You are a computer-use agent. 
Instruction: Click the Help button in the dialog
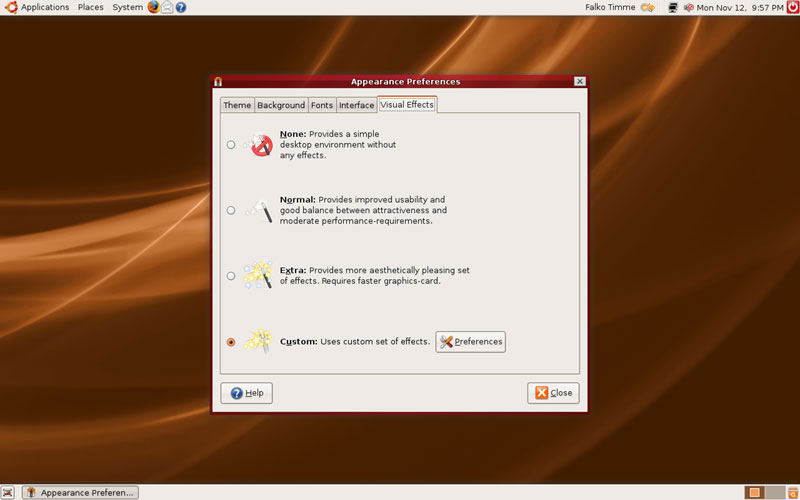[246, 393]
